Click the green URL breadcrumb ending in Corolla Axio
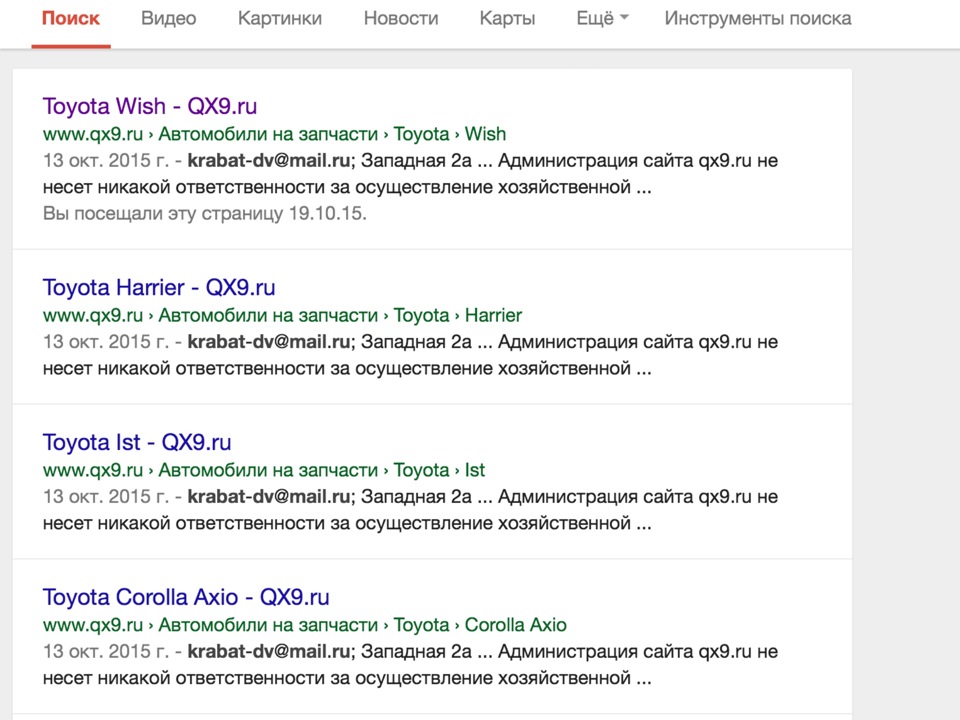This screenshot has width=960, height=720. 304,624
